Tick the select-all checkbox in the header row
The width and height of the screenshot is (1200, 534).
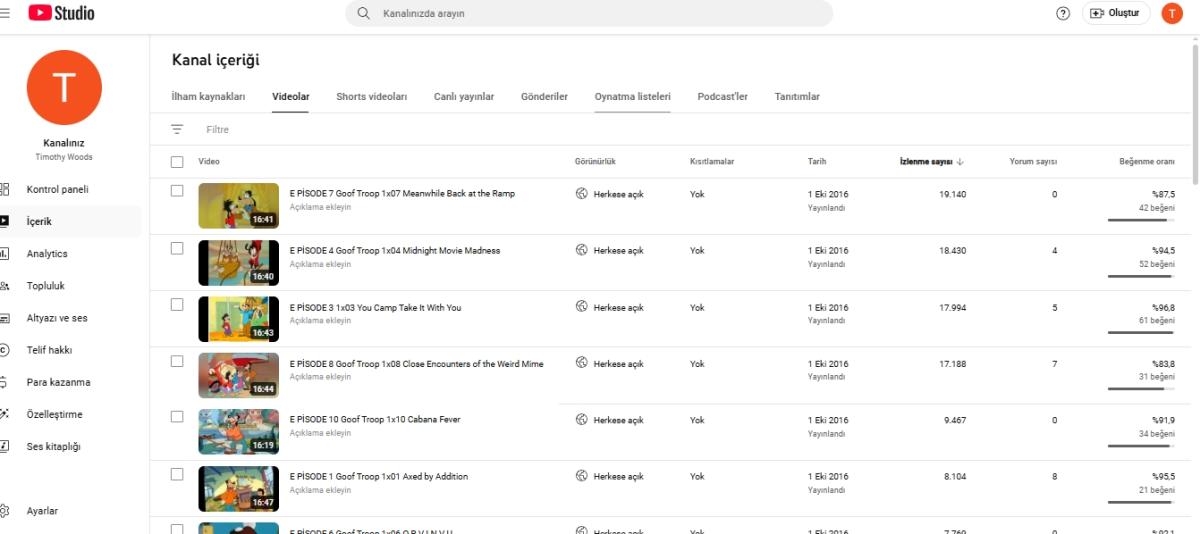click(177, 162)
